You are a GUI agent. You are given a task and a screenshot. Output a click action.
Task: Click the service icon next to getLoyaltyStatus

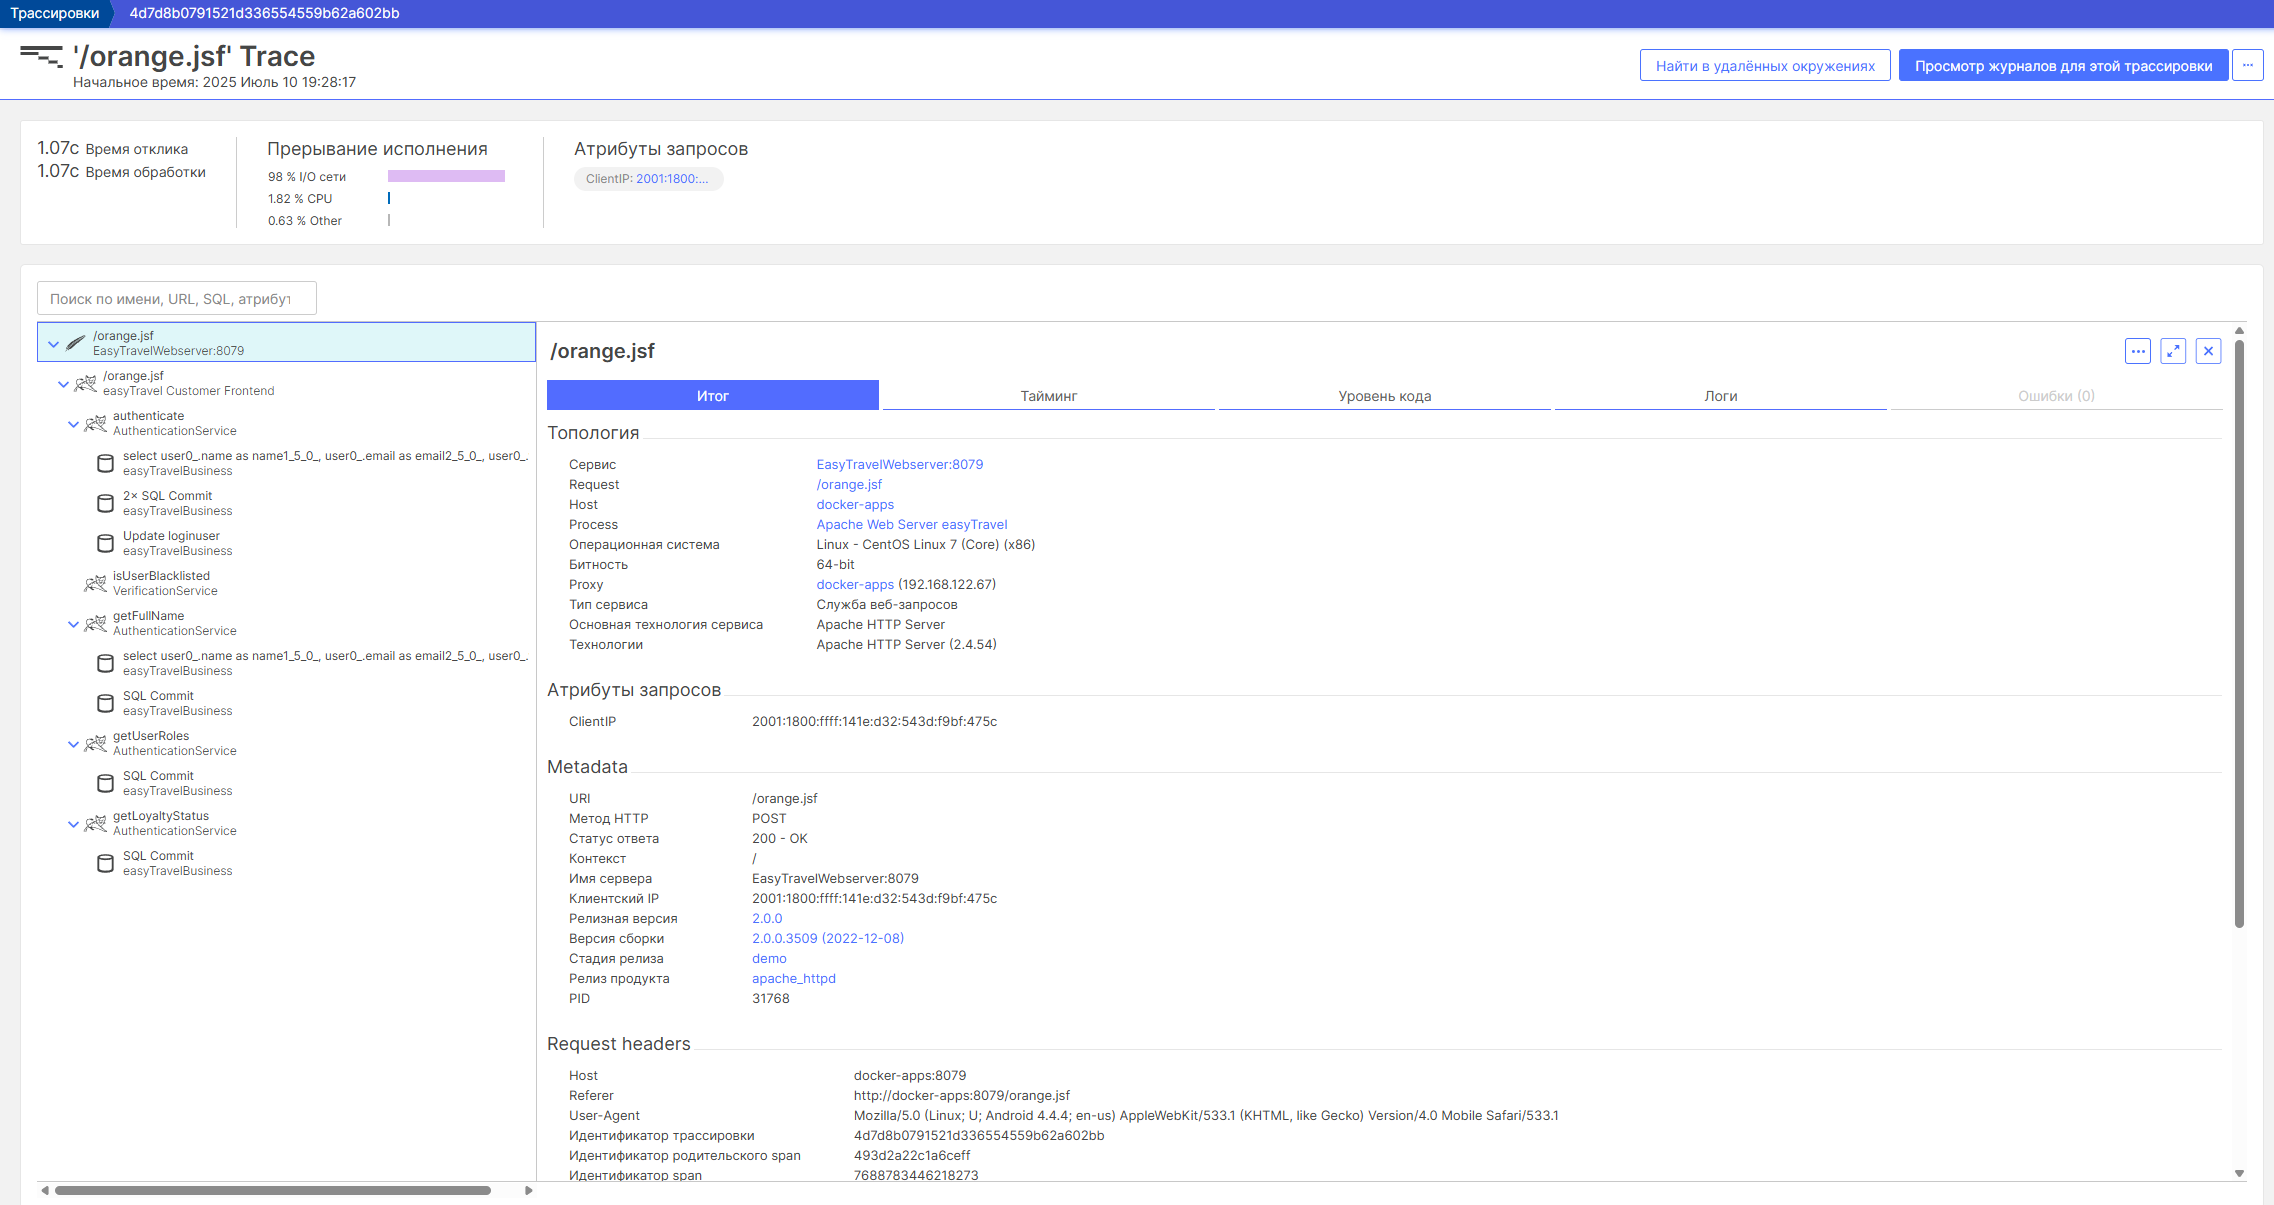point(96,823)
